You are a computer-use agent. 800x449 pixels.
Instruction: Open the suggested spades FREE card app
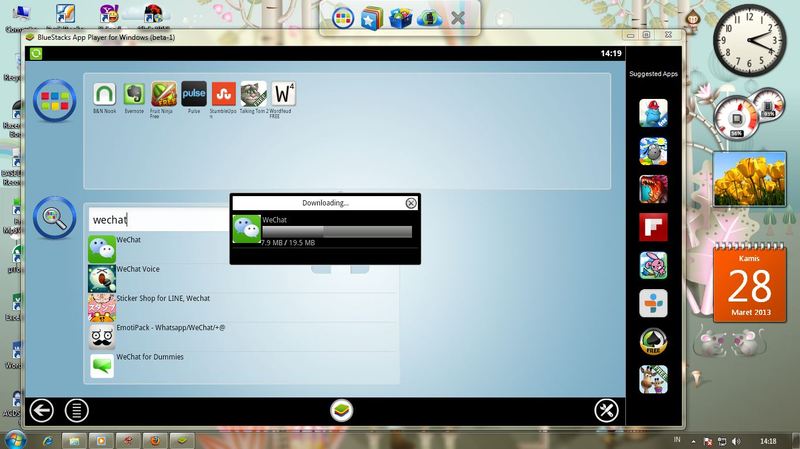[x=653, y=341]
